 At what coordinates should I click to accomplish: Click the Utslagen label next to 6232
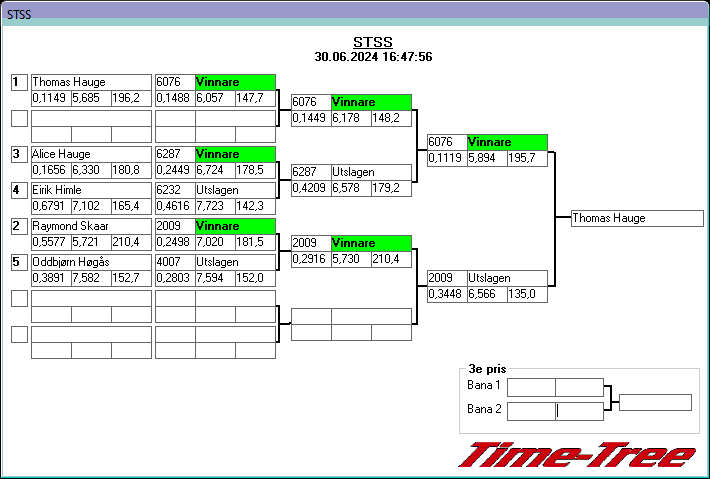coord(235,190)
